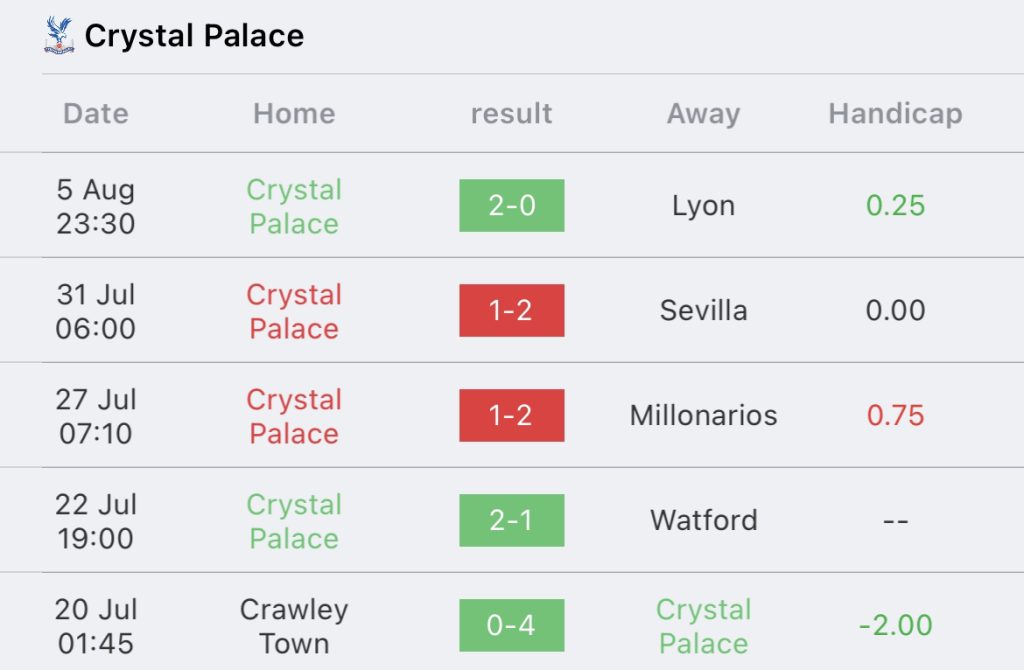This screenshot has height=670, width=1024.
Task: Click the green 0.25 handicap value
Action: pyautogui.click(x=895, y=206)
